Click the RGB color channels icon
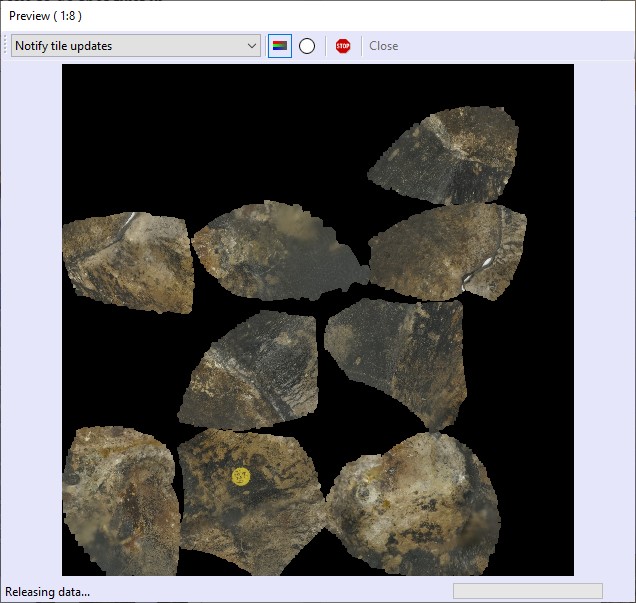This screenshot has width=636, height=603. 280,46
